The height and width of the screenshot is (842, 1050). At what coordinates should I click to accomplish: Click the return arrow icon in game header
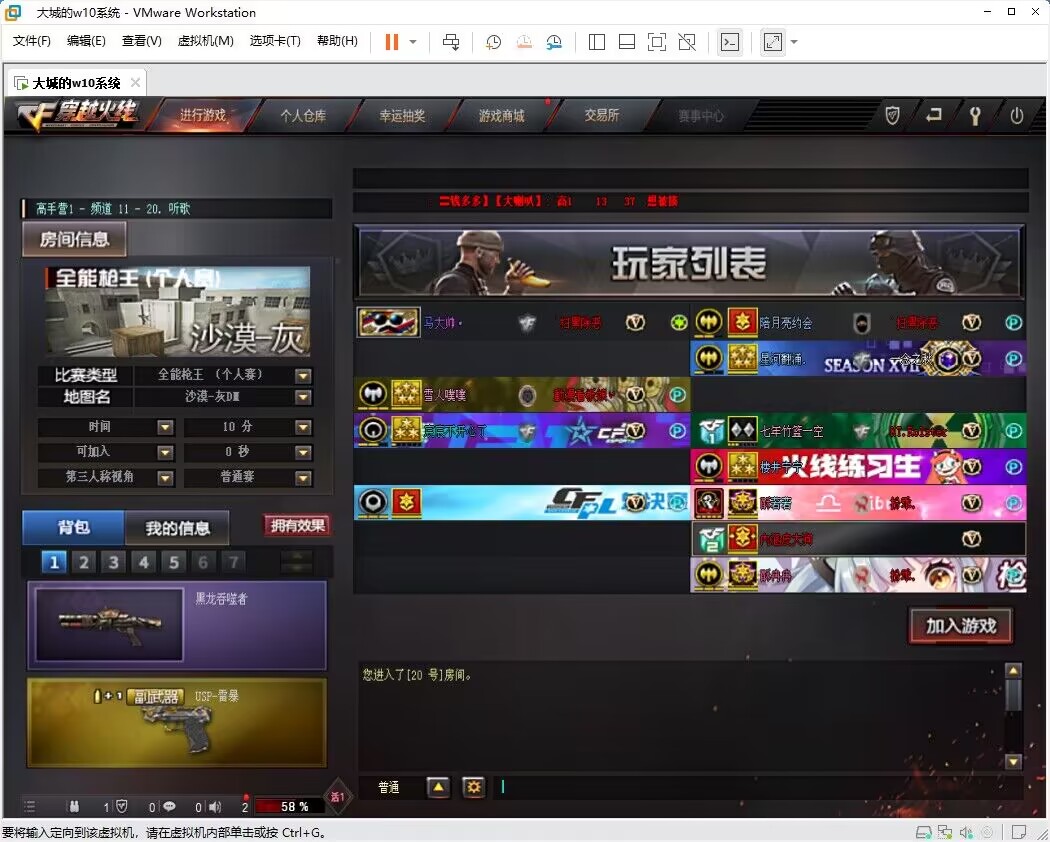click(x=934, y=116)
